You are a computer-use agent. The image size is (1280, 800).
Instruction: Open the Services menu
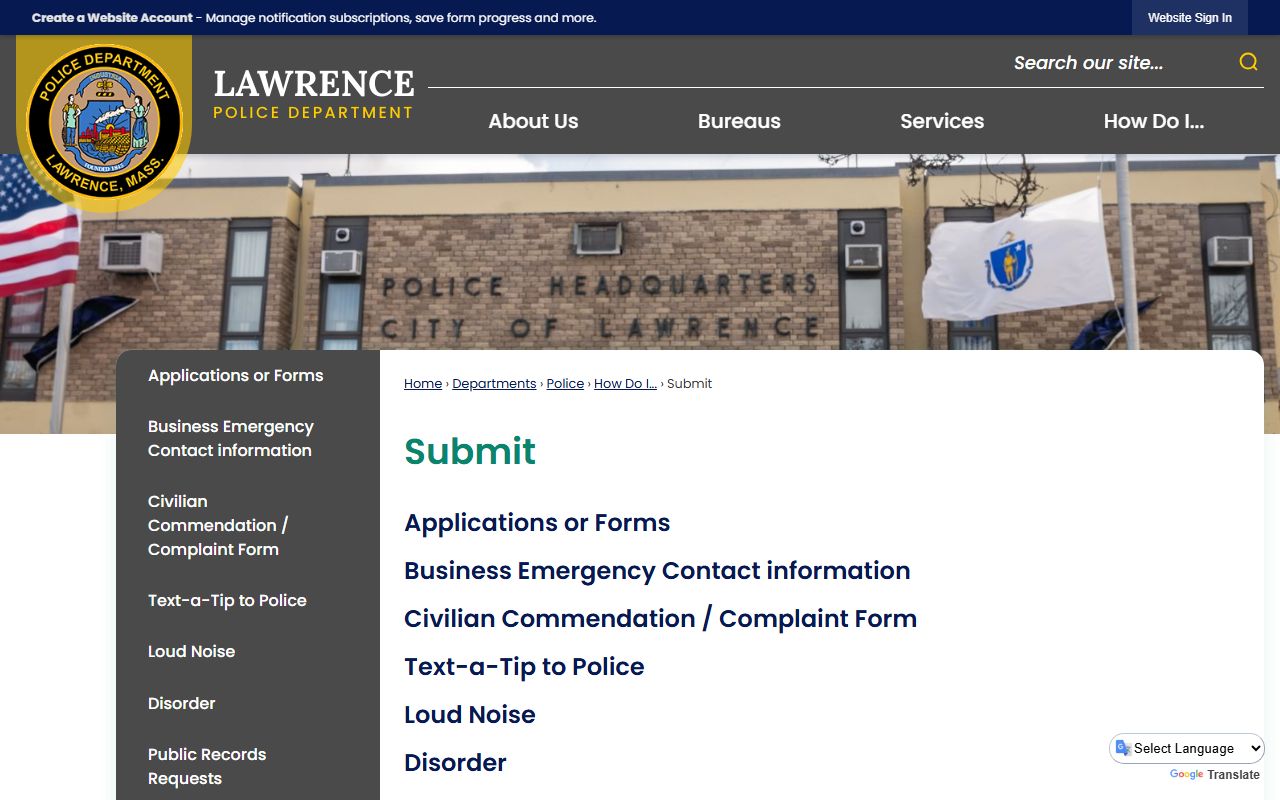[942, 121]
